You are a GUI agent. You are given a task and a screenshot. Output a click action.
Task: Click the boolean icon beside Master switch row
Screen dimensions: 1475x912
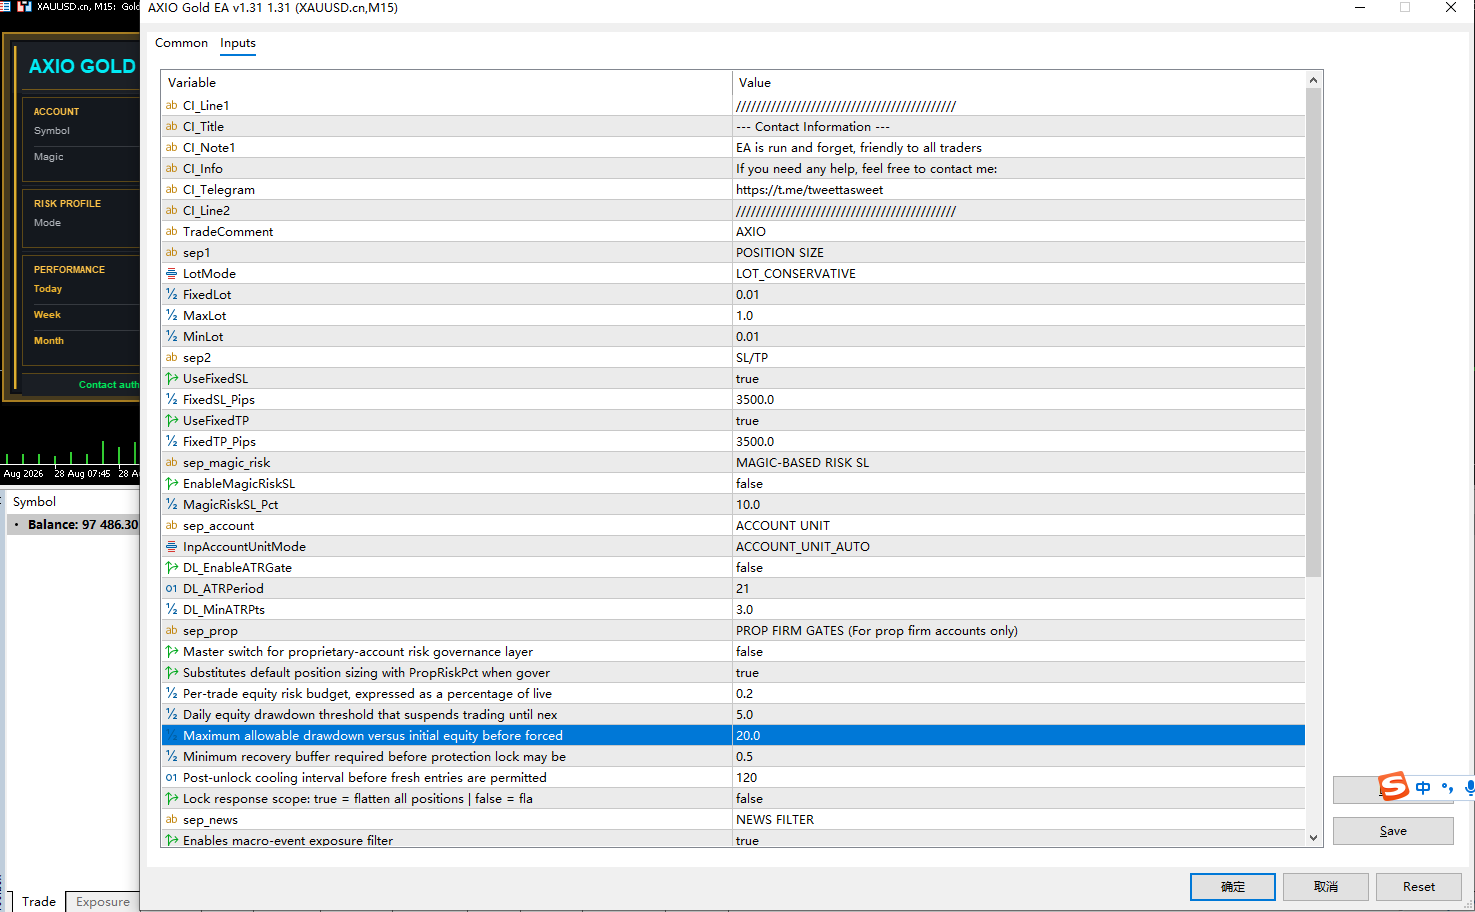coord(172,651)
